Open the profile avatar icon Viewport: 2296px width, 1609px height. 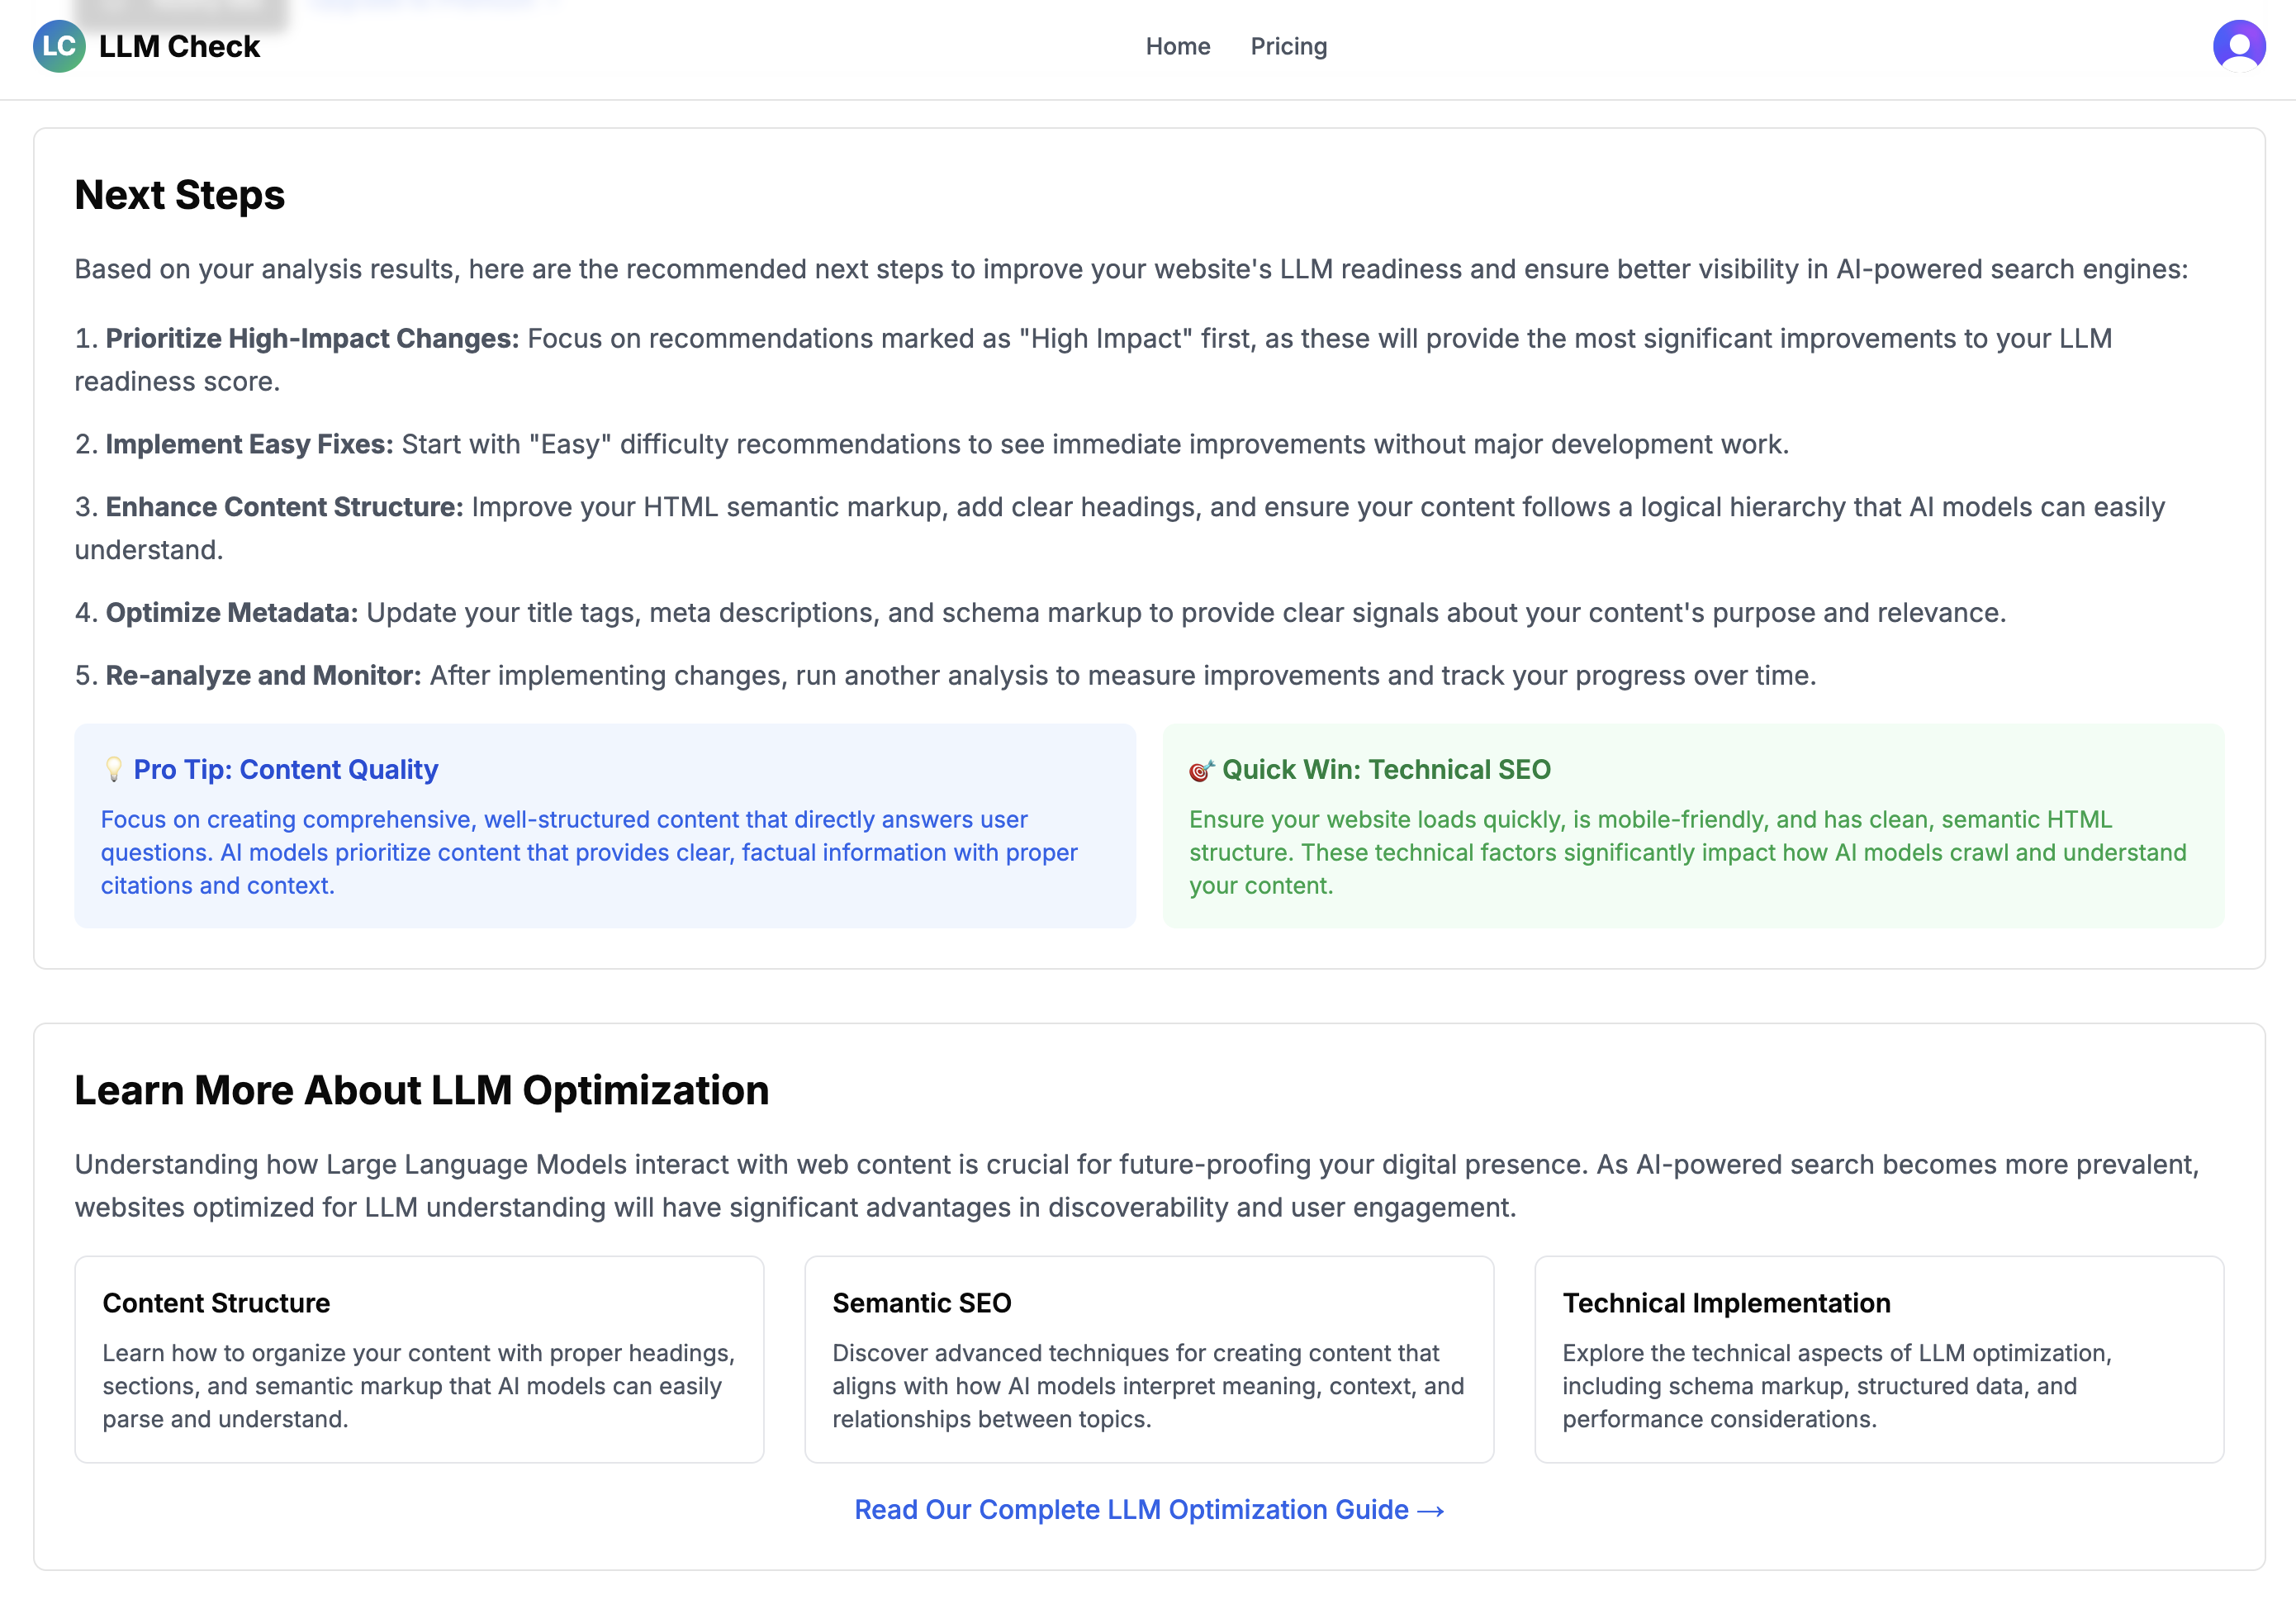click(2240, 44)
